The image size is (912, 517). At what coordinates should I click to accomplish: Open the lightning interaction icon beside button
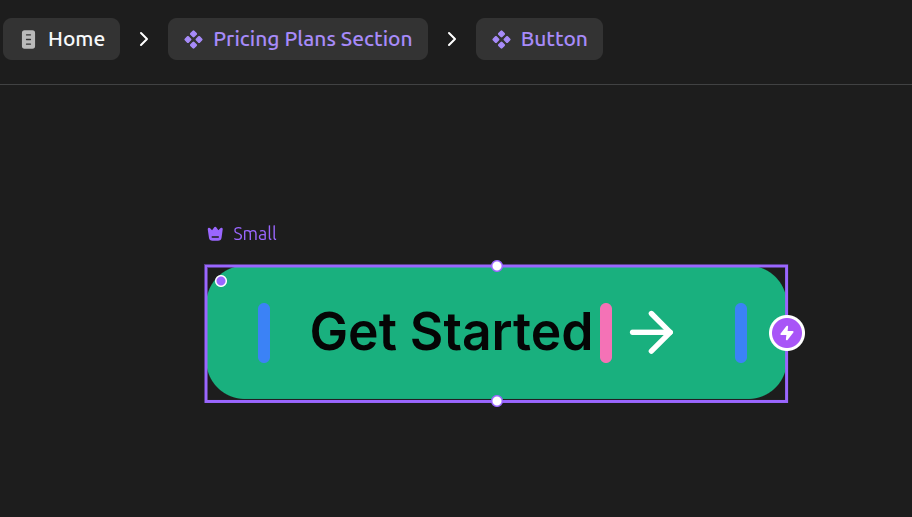coord(787,333)
